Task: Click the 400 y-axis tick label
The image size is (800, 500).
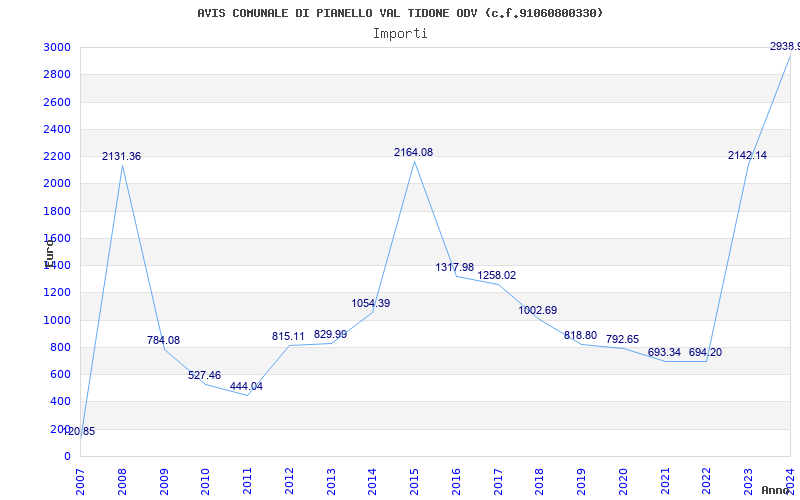Action: click(61, 402)
